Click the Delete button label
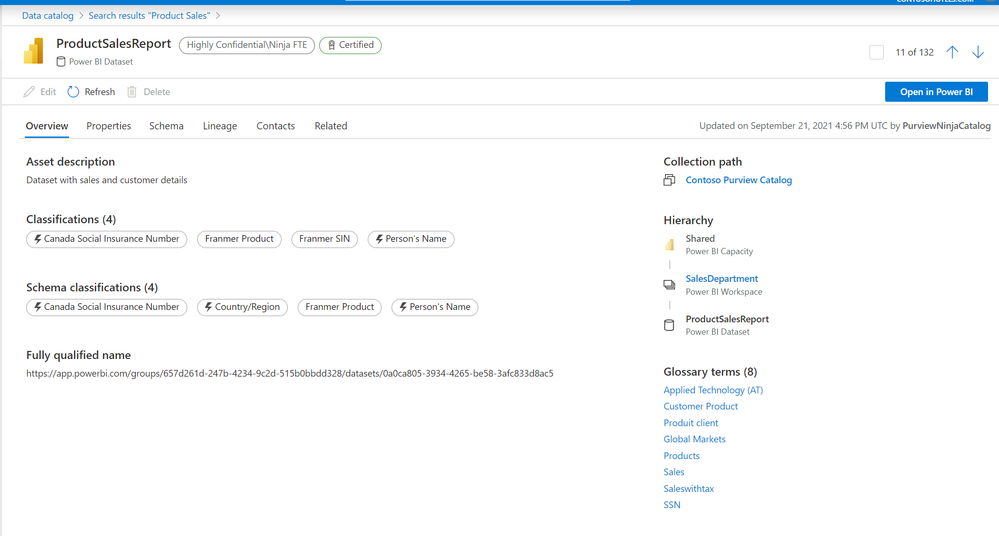This screenshot has width=999, height=536. click(157, 92)
